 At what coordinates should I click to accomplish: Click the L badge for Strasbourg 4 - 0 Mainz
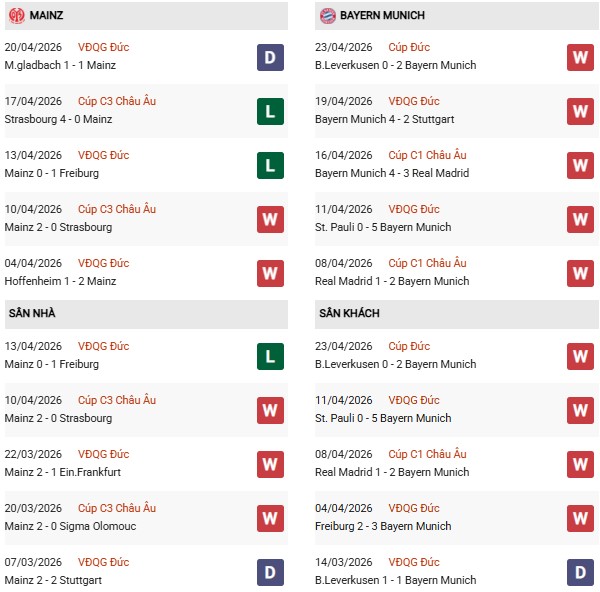[x=270, y=111]
